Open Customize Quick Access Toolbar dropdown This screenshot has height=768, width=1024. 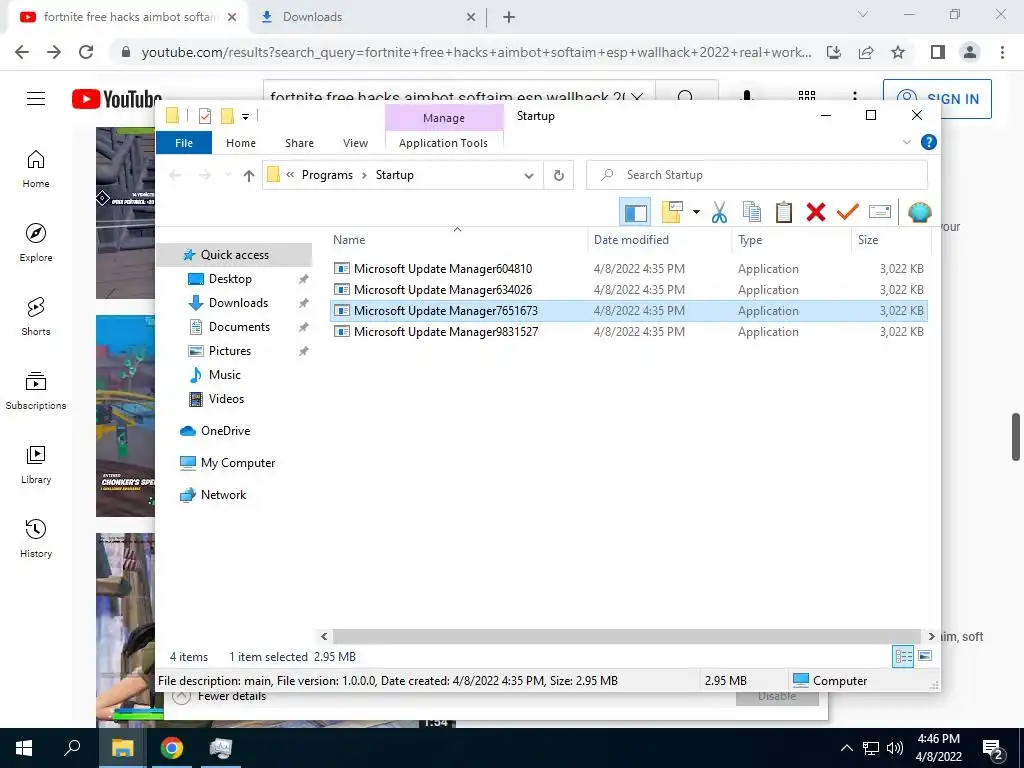click(246, 117)
